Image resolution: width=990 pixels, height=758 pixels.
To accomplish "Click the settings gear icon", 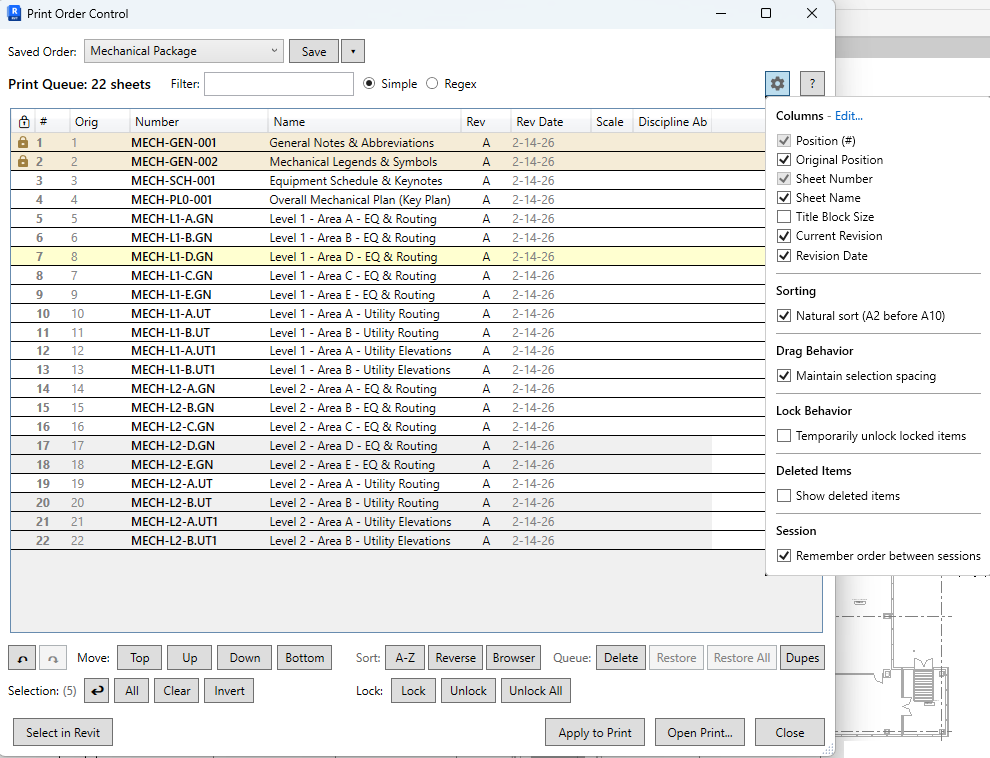I will pos(778,84).
